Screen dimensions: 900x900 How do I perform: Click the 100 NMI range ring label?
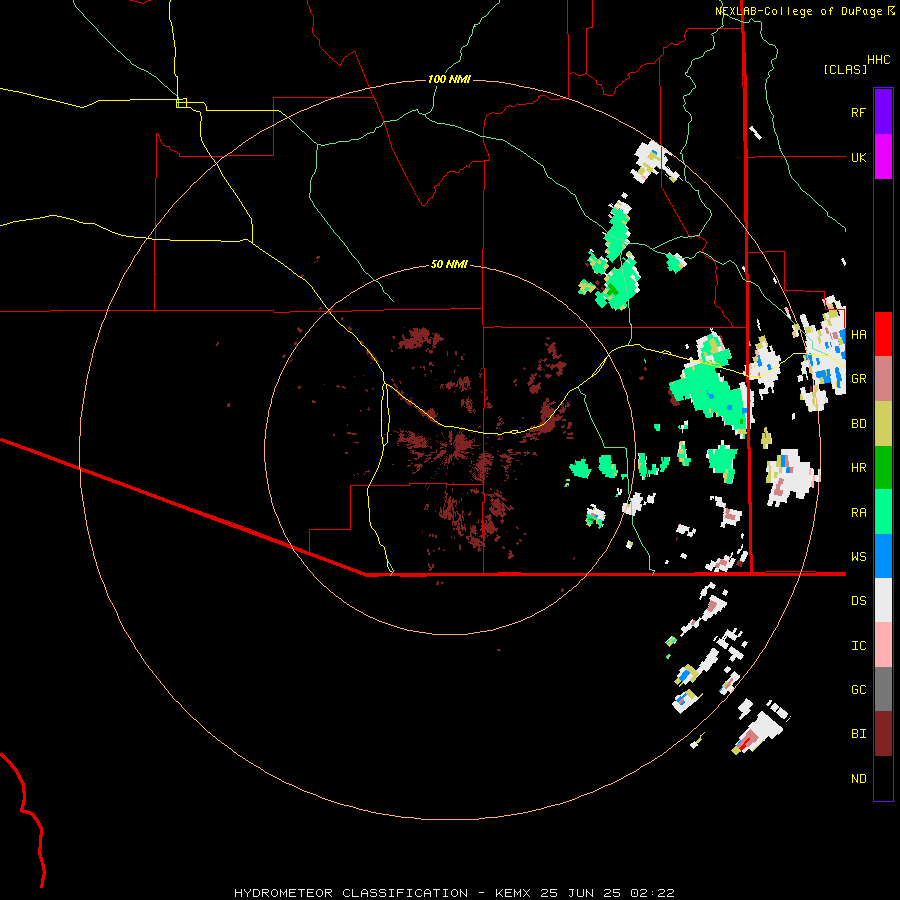pos(449,79)
